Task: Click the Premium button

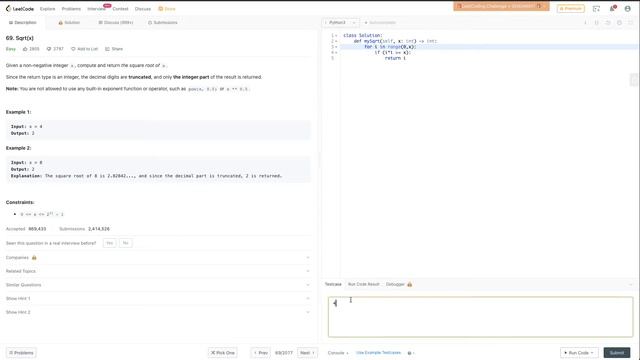Action: [x=571, y=8]
